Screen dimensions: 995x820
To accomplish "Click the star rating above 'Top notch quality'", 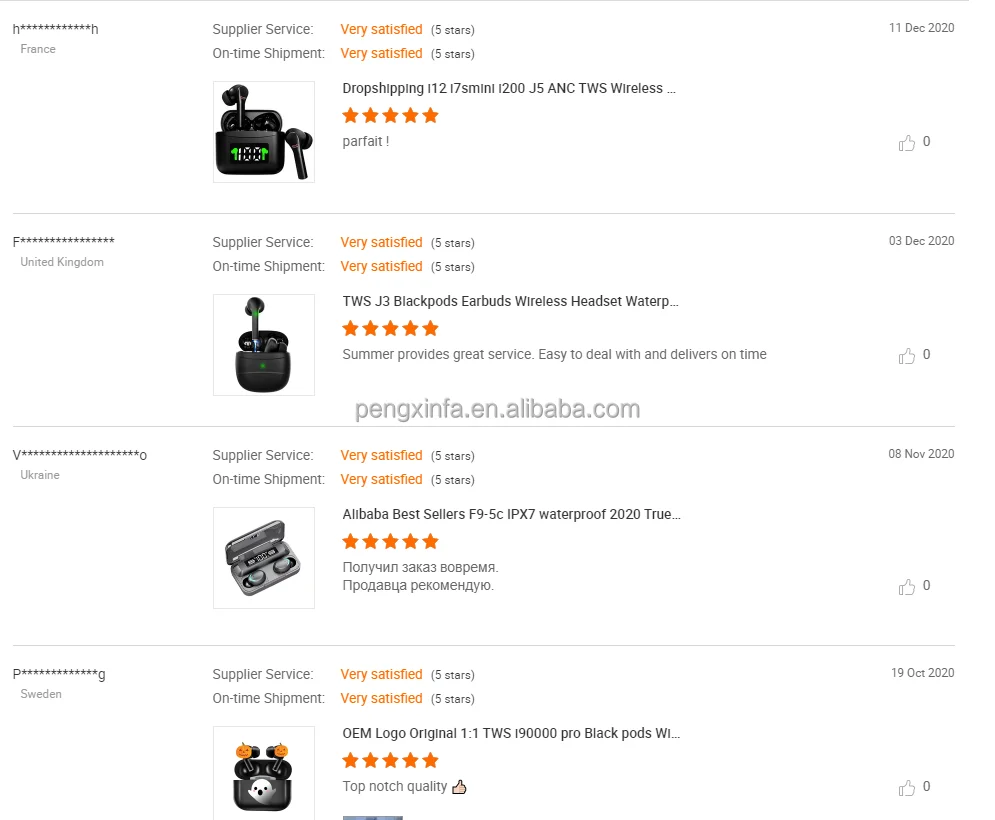I will click(x=390, y=760).
